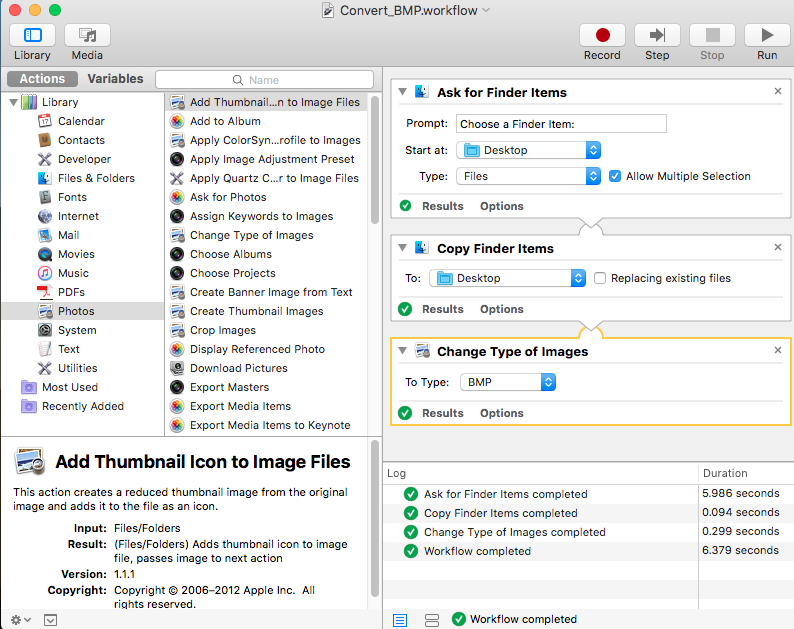
Task: Show Results for Change Type of Images
Action: pyautogui.click(x=443, y=413)
